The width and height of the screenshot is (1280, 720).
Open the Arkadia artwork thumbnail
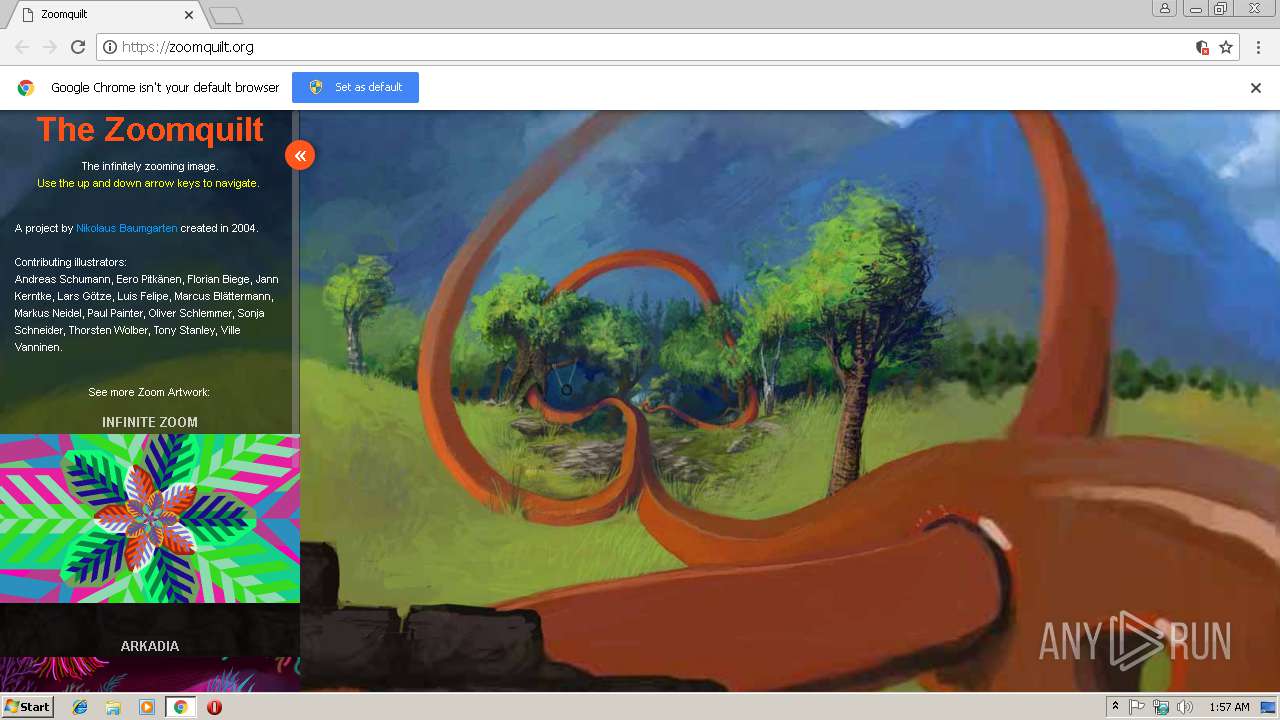click(150, 674)
